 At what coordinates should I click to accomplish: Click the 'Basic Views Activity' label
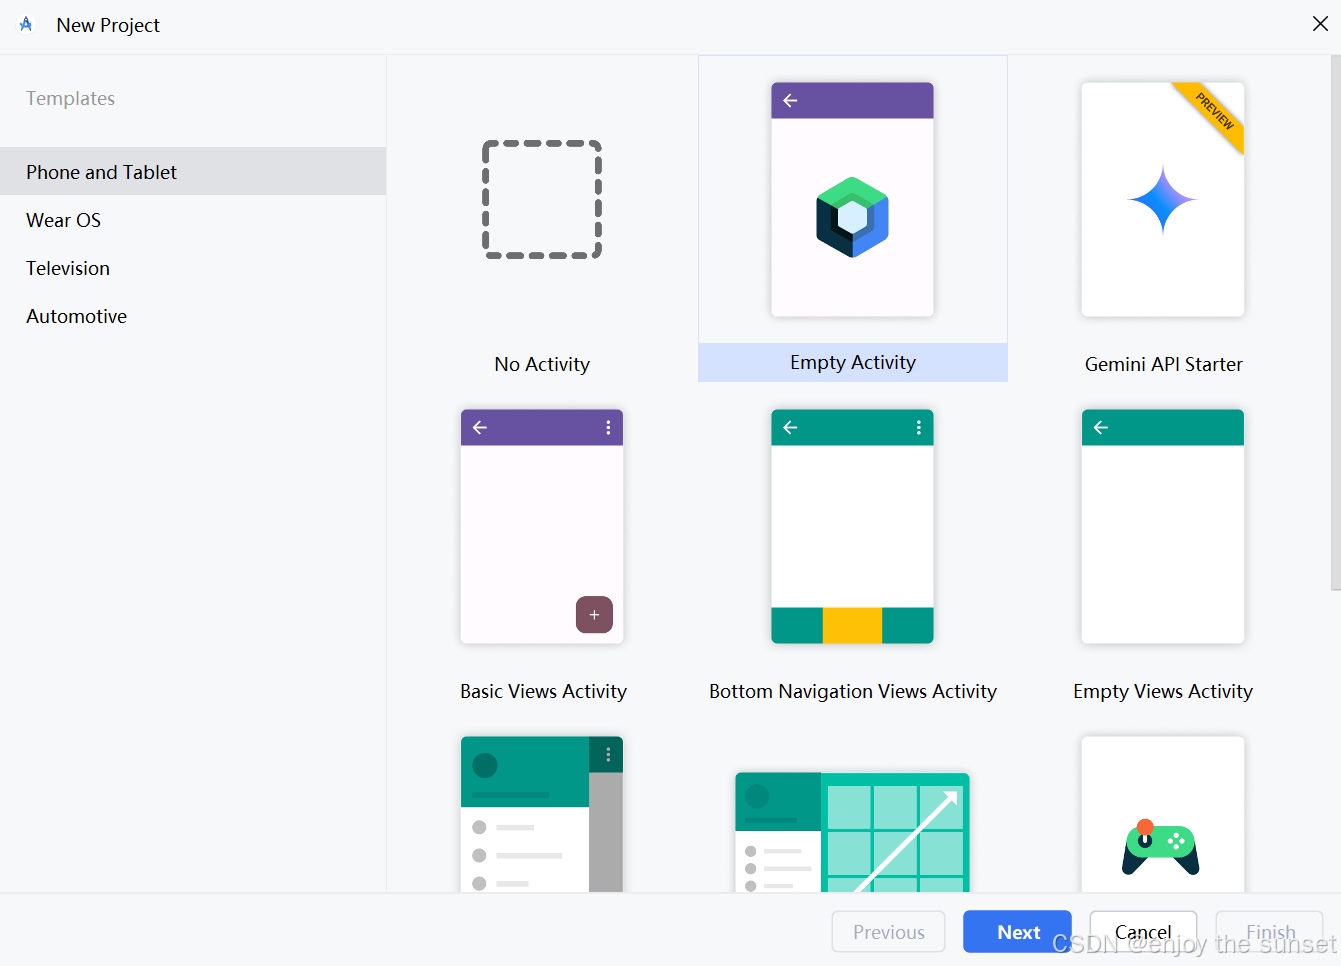(543, 691)
